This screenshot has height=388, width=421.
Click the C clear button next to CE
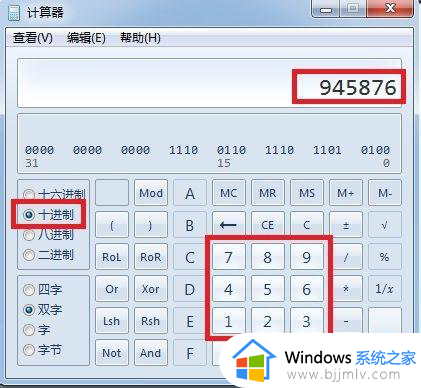pyautogui.click(x=307, y=225)
